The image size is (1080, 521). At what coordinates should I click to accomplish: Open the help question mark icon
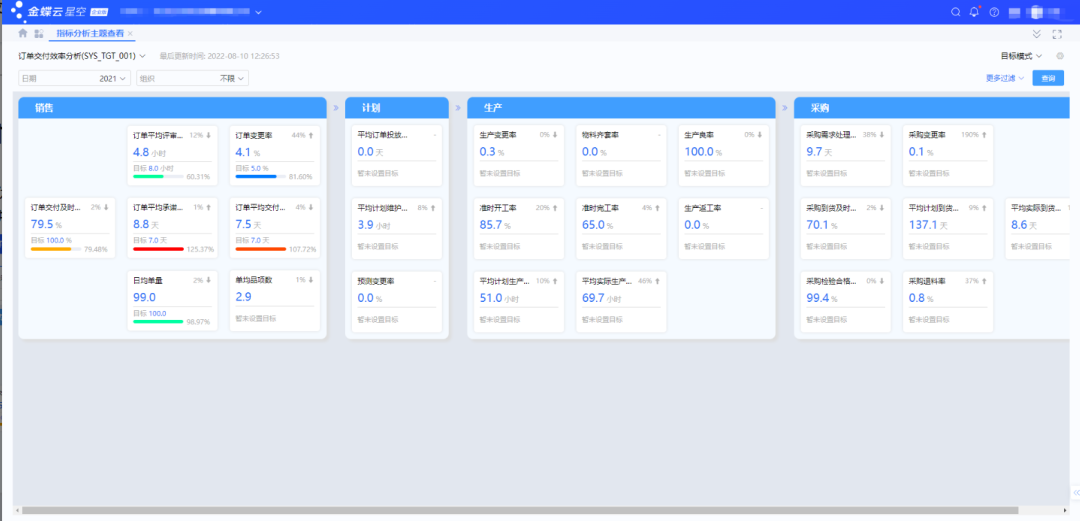coord(994,12)
